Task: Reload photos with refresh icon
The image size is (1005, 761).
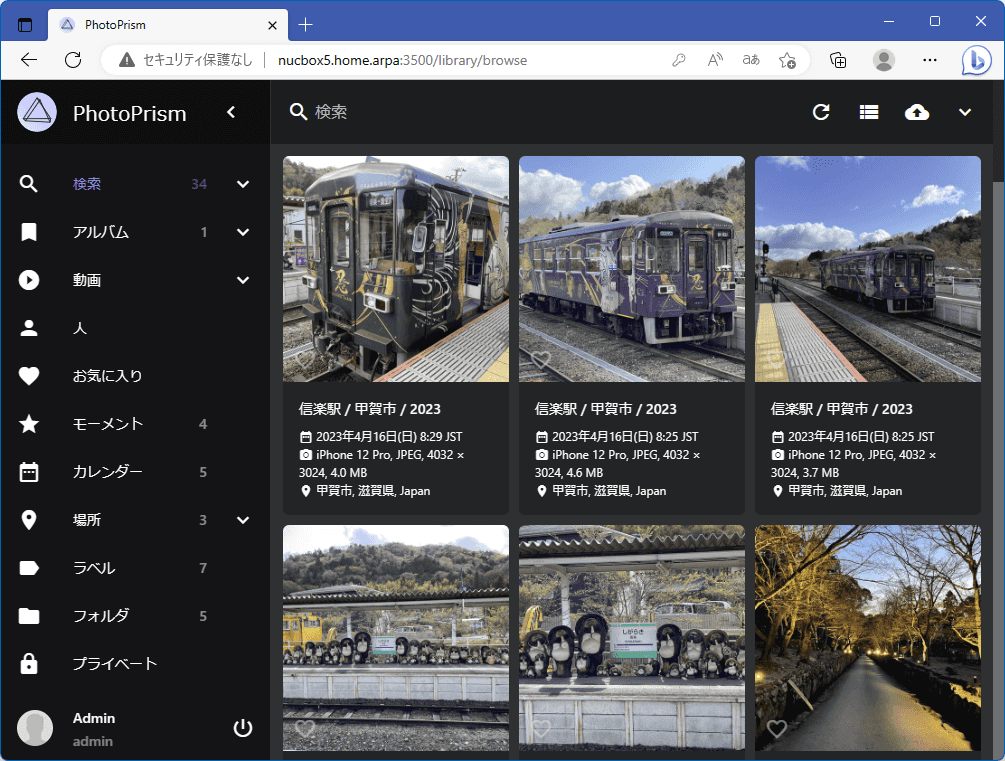Action: pos(821,112)
